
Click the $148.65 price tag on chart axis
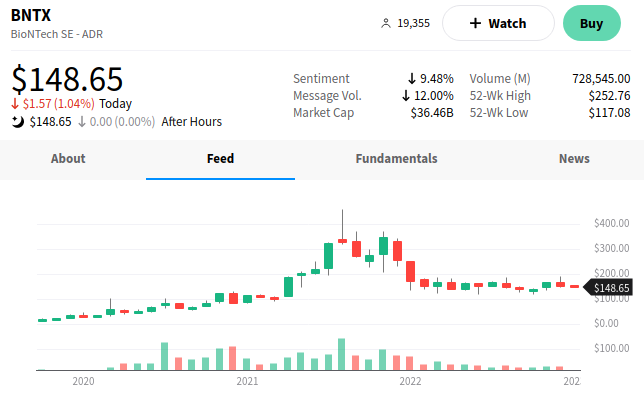click(x=608, y=288)
